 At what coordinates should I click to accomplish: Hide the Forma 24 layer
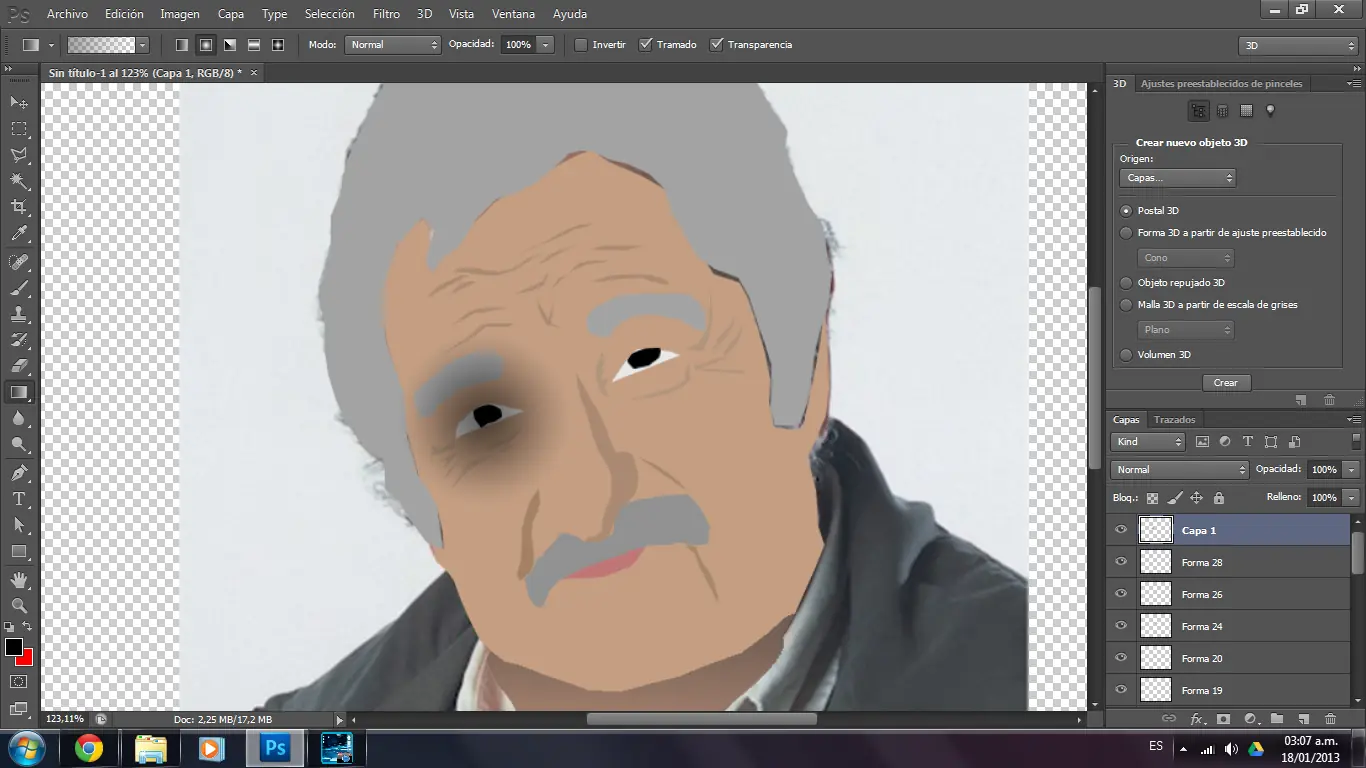tap(1121, 626)
